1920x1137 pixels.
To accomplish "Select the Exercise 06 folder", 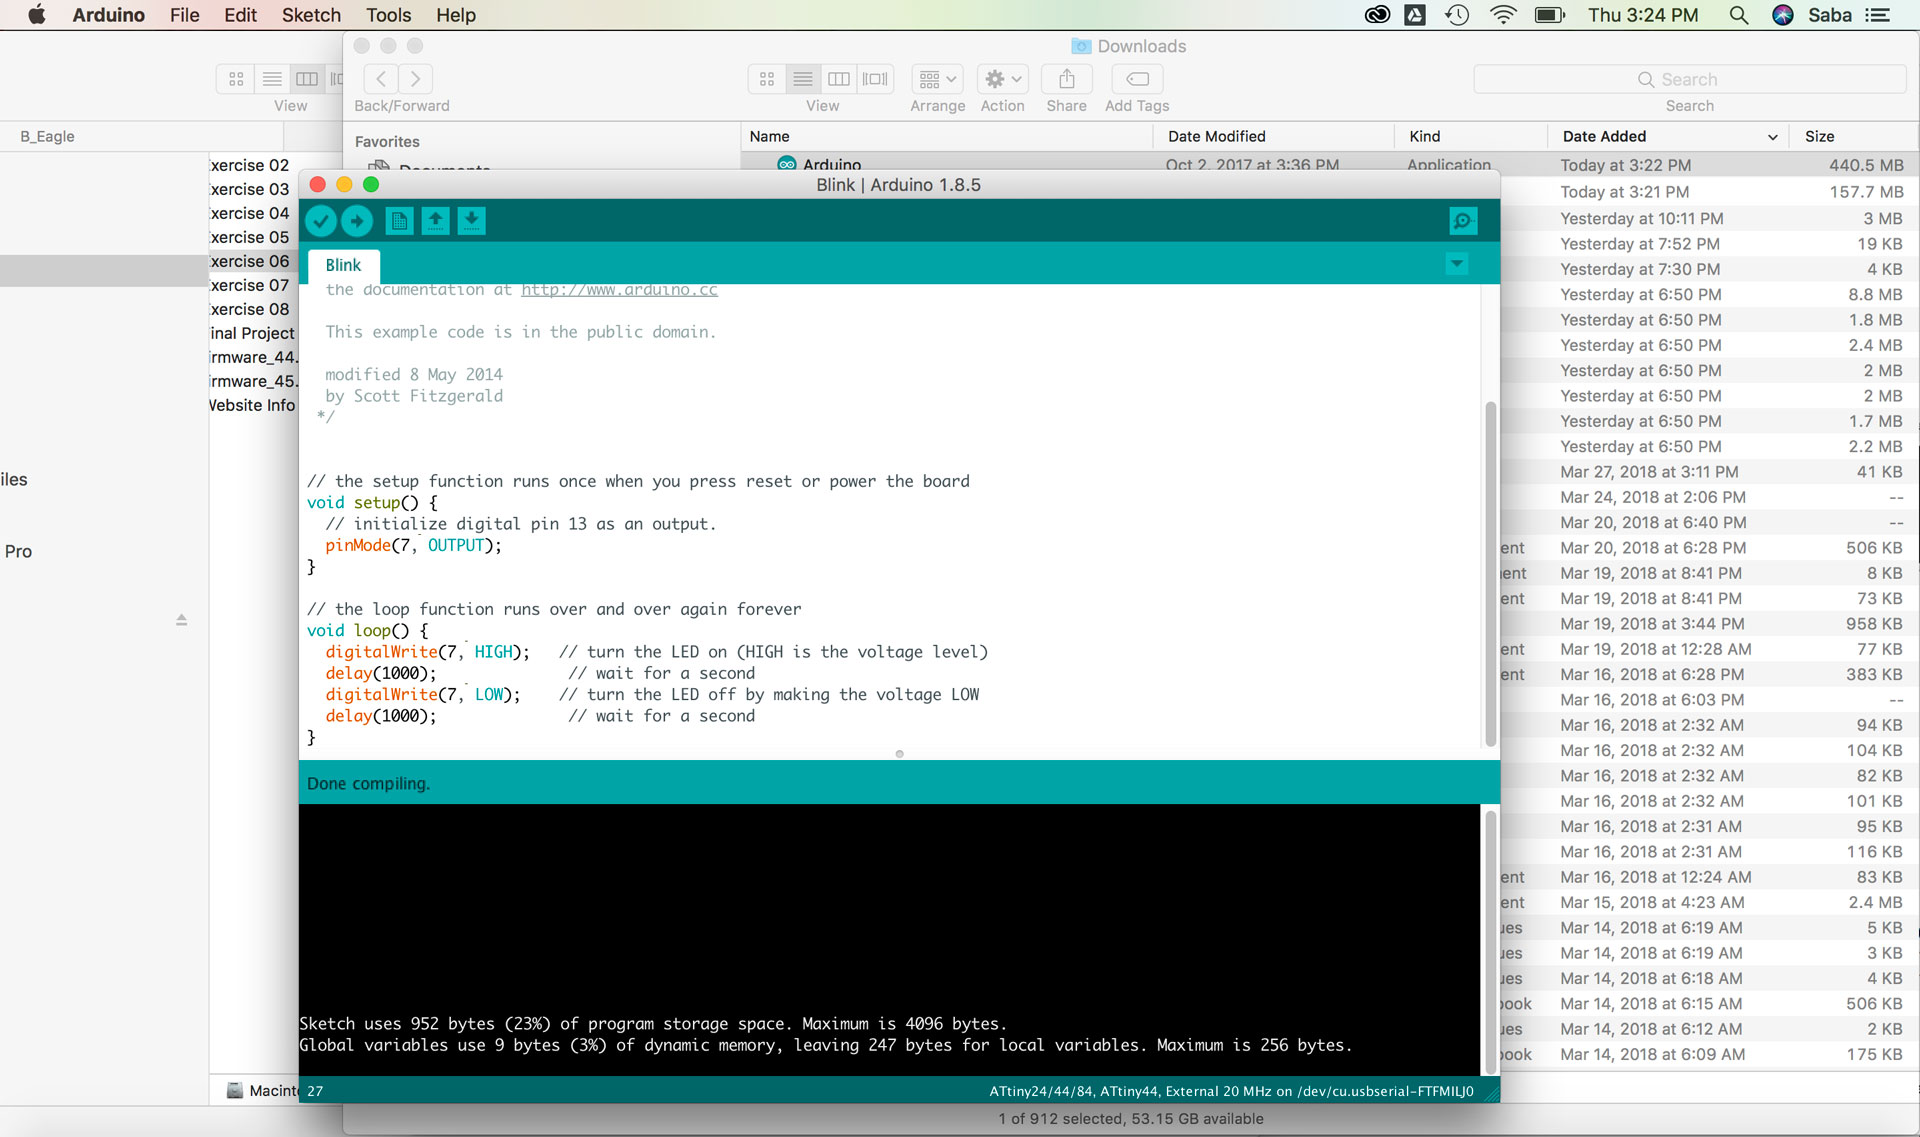I will point(250,261).
